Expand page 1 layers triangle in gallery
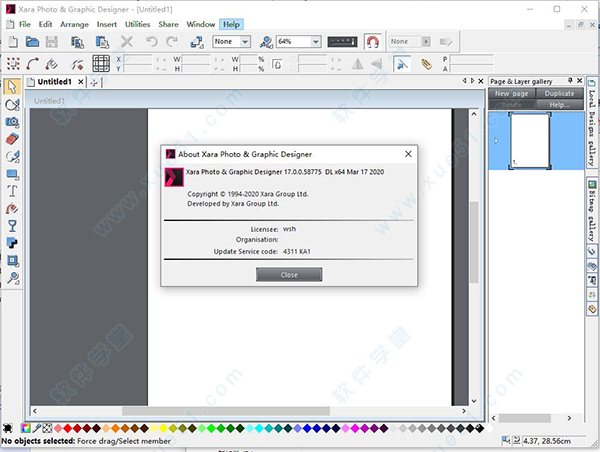Viewport: 600px width, 452px height. (496, 140)
